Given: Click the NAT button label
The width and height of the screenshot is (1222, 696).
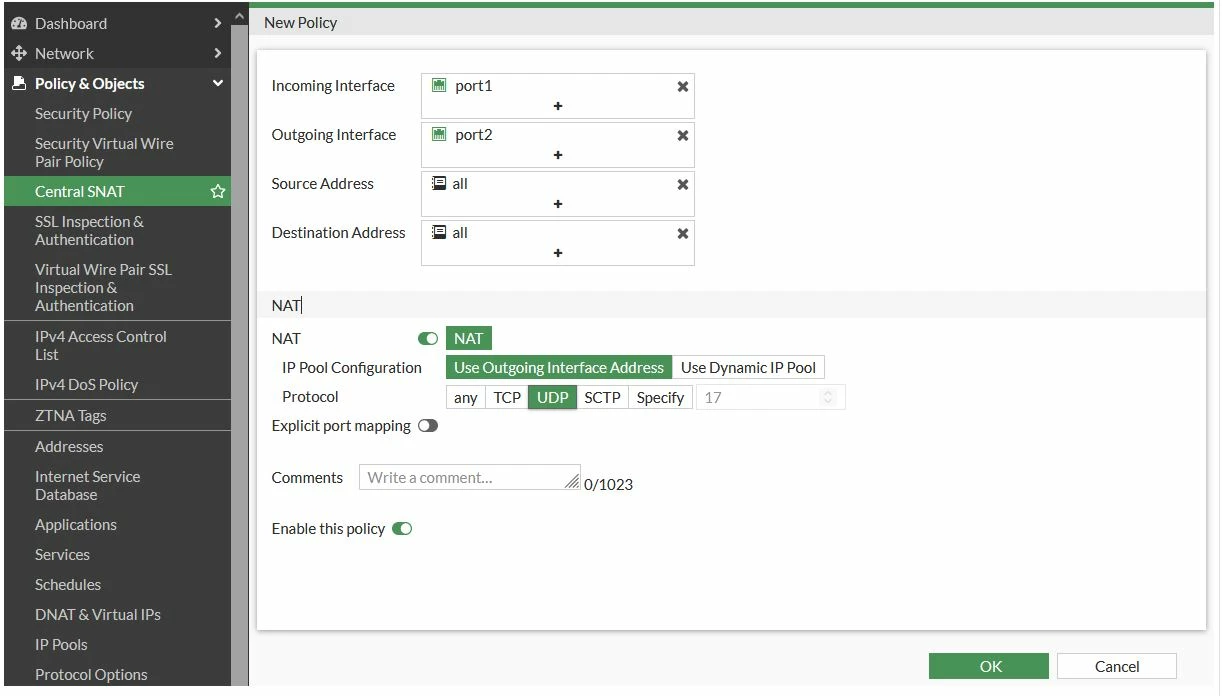Looking at the screenshot, I should pyautogui.click(x=468, y=339).
